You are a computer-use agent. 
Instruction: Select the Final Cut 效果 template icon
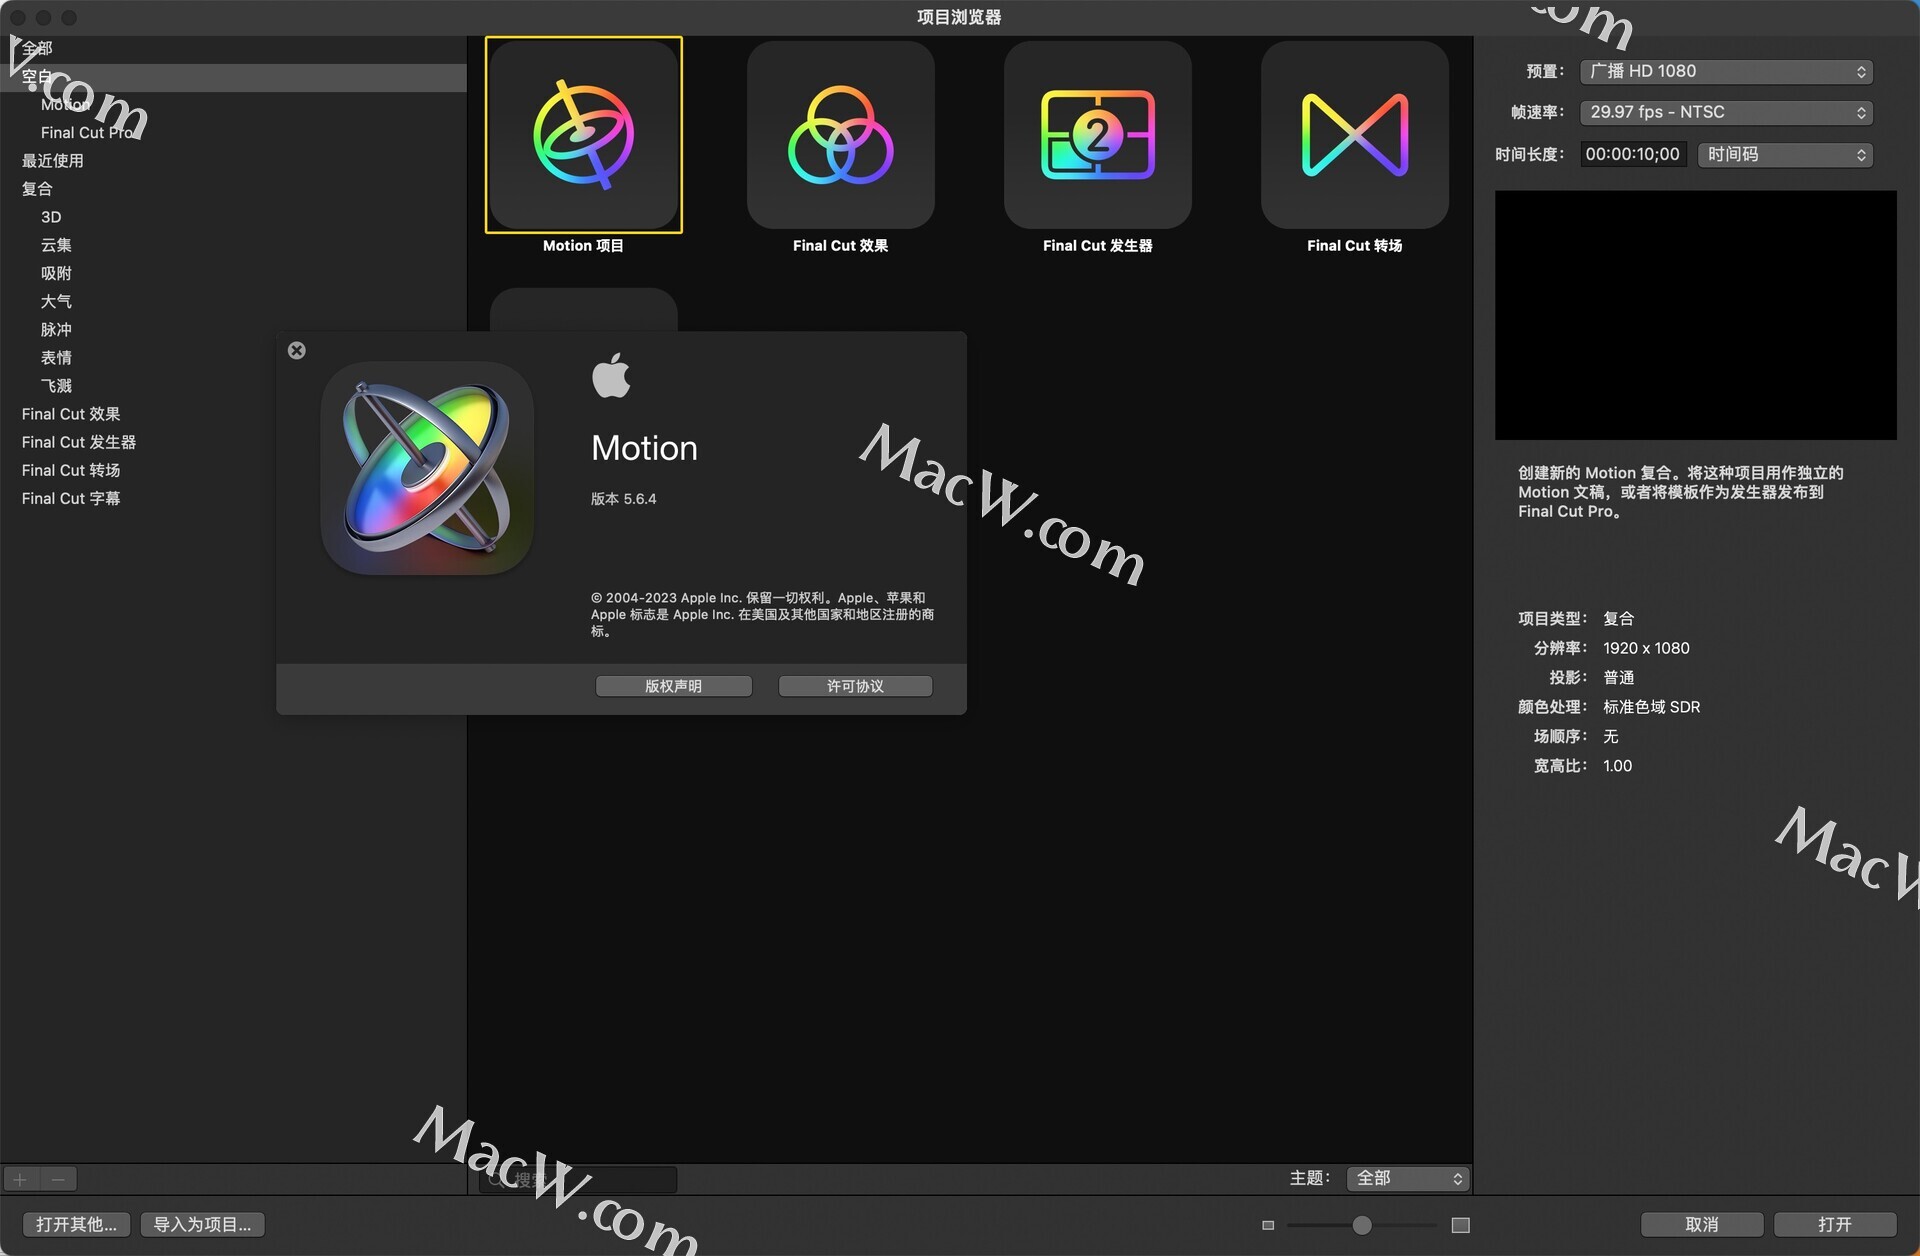point(841,135)
